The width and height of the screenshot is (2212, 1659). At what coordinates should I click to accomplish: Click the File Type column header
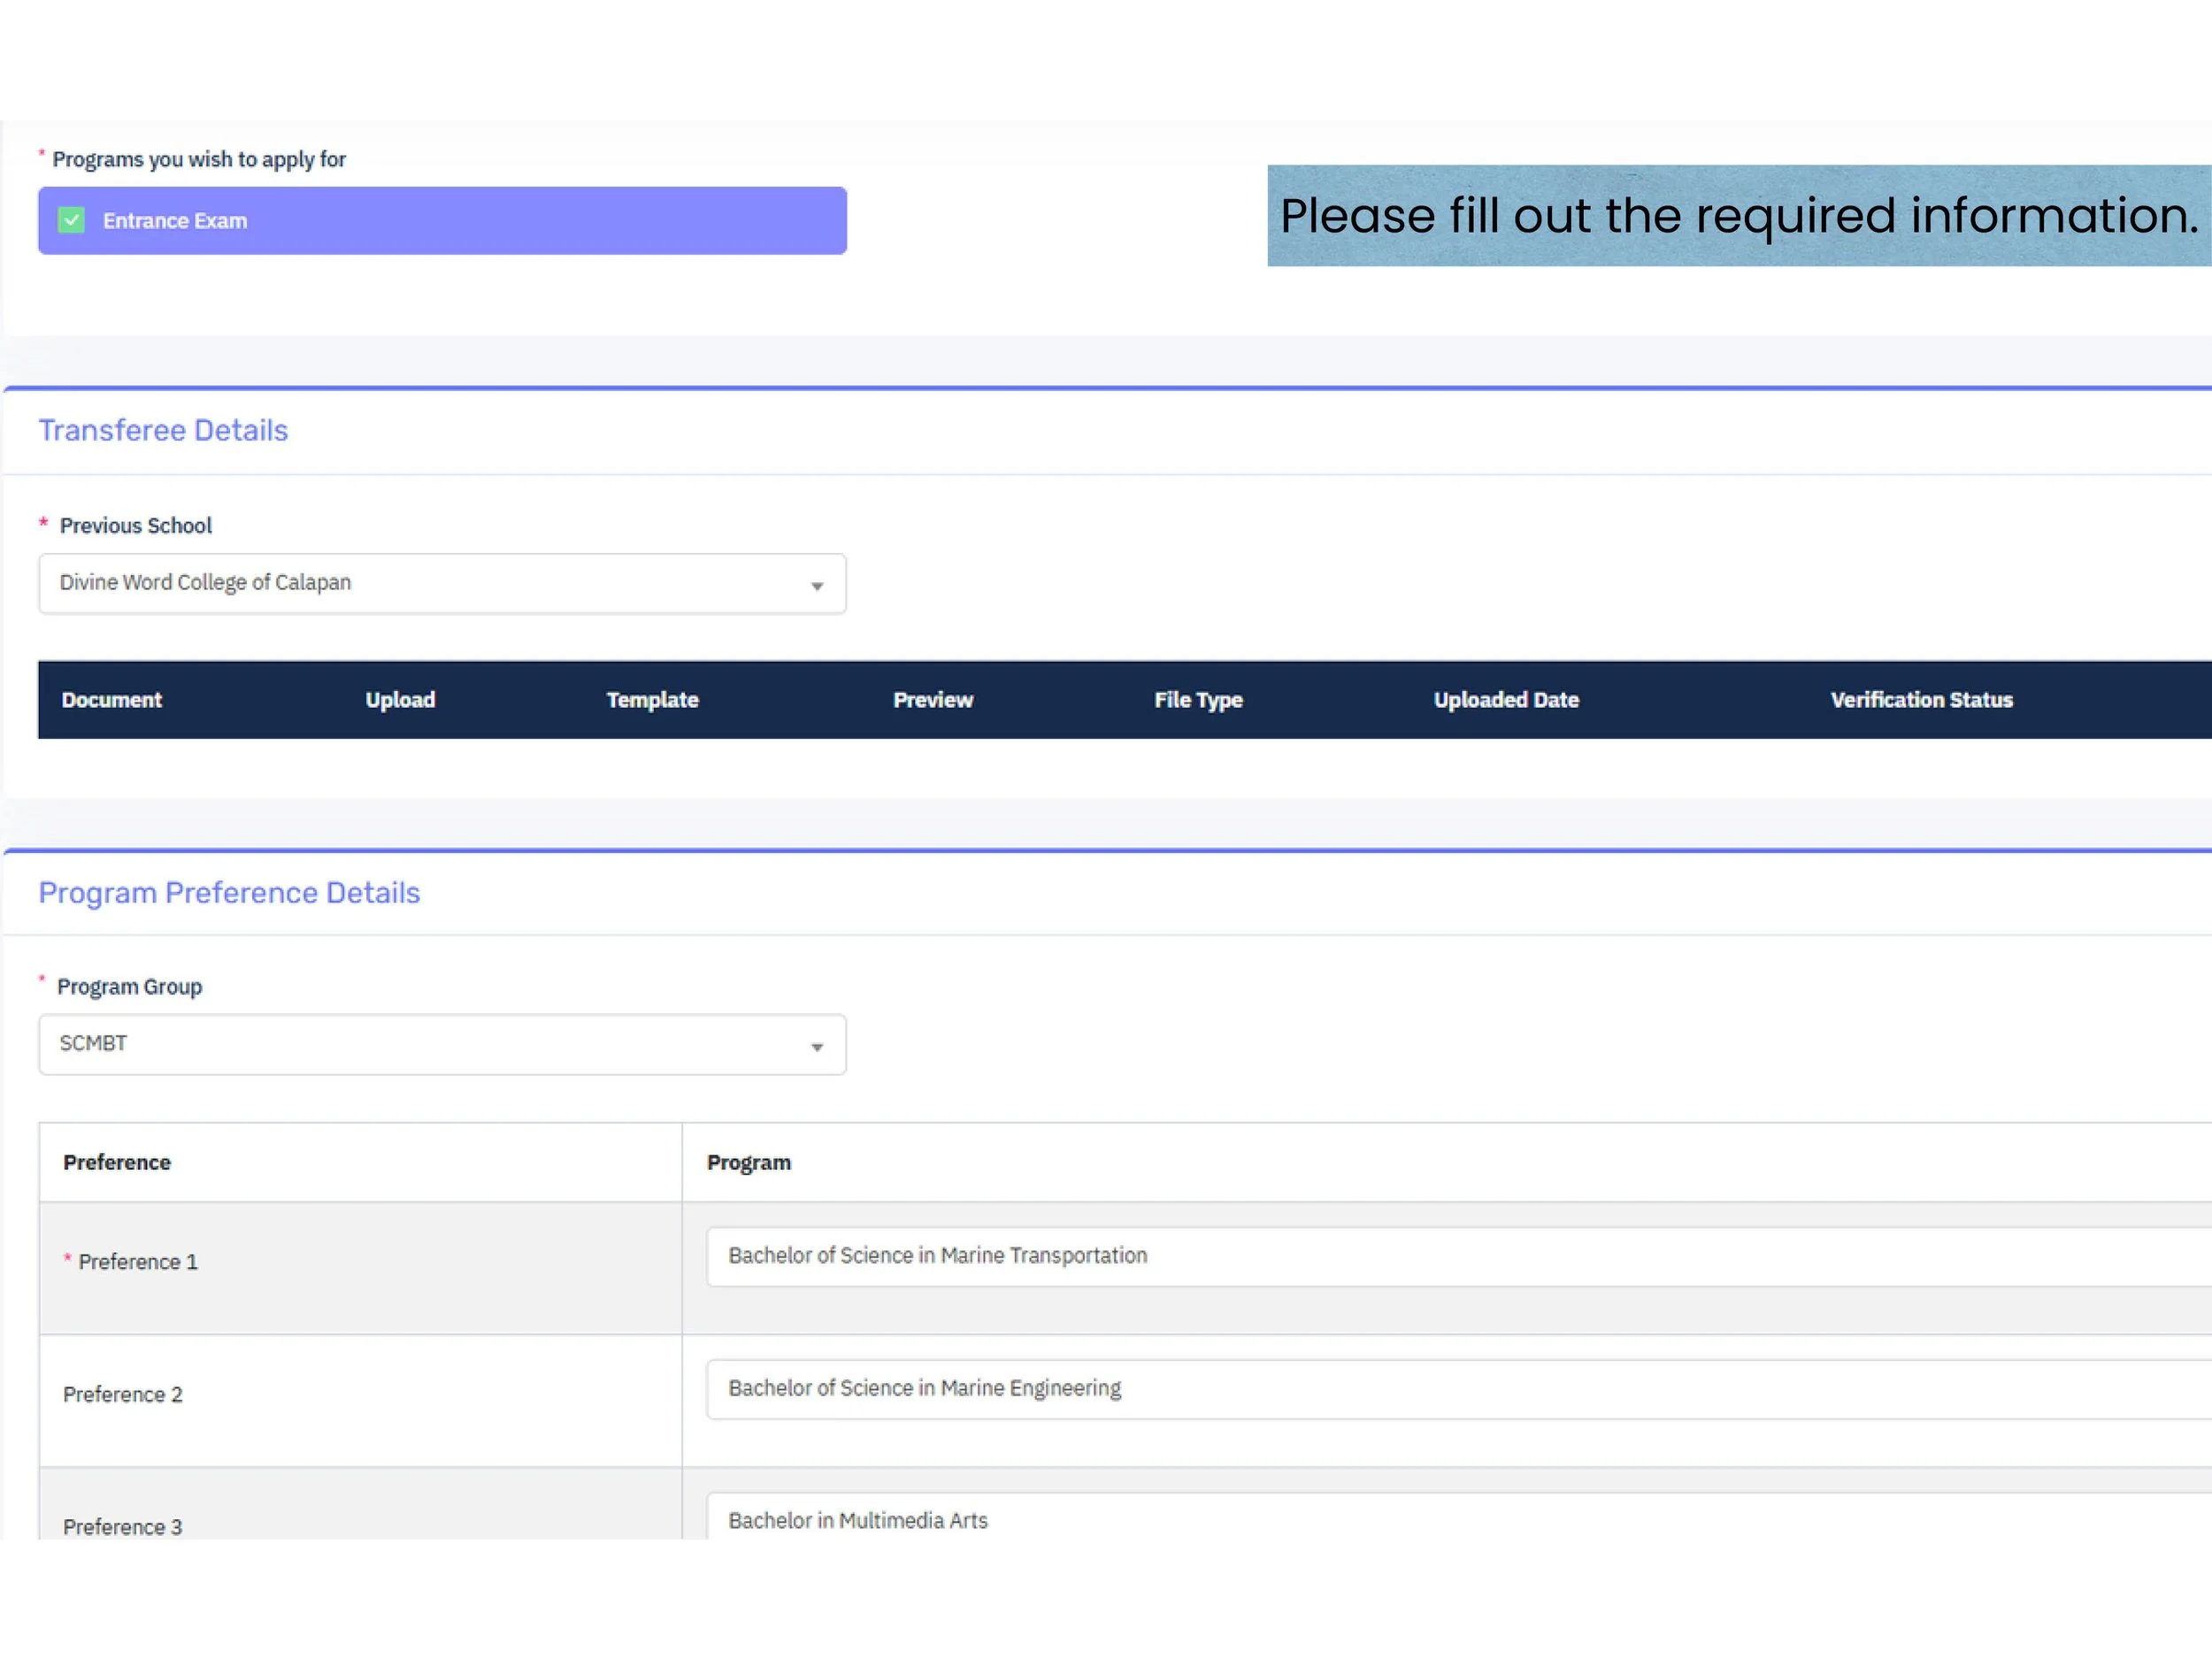(1197, 700)
